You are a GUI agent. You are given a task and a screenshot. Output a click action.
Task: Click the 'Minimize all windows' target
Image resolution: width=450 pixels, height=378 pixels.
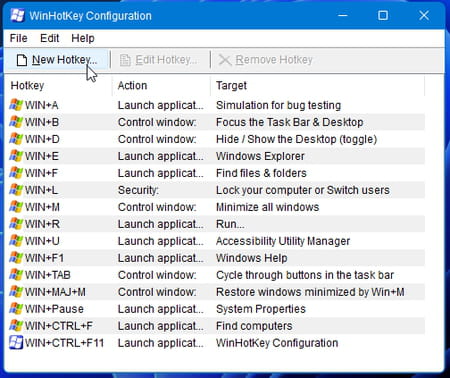pos(267,207)
